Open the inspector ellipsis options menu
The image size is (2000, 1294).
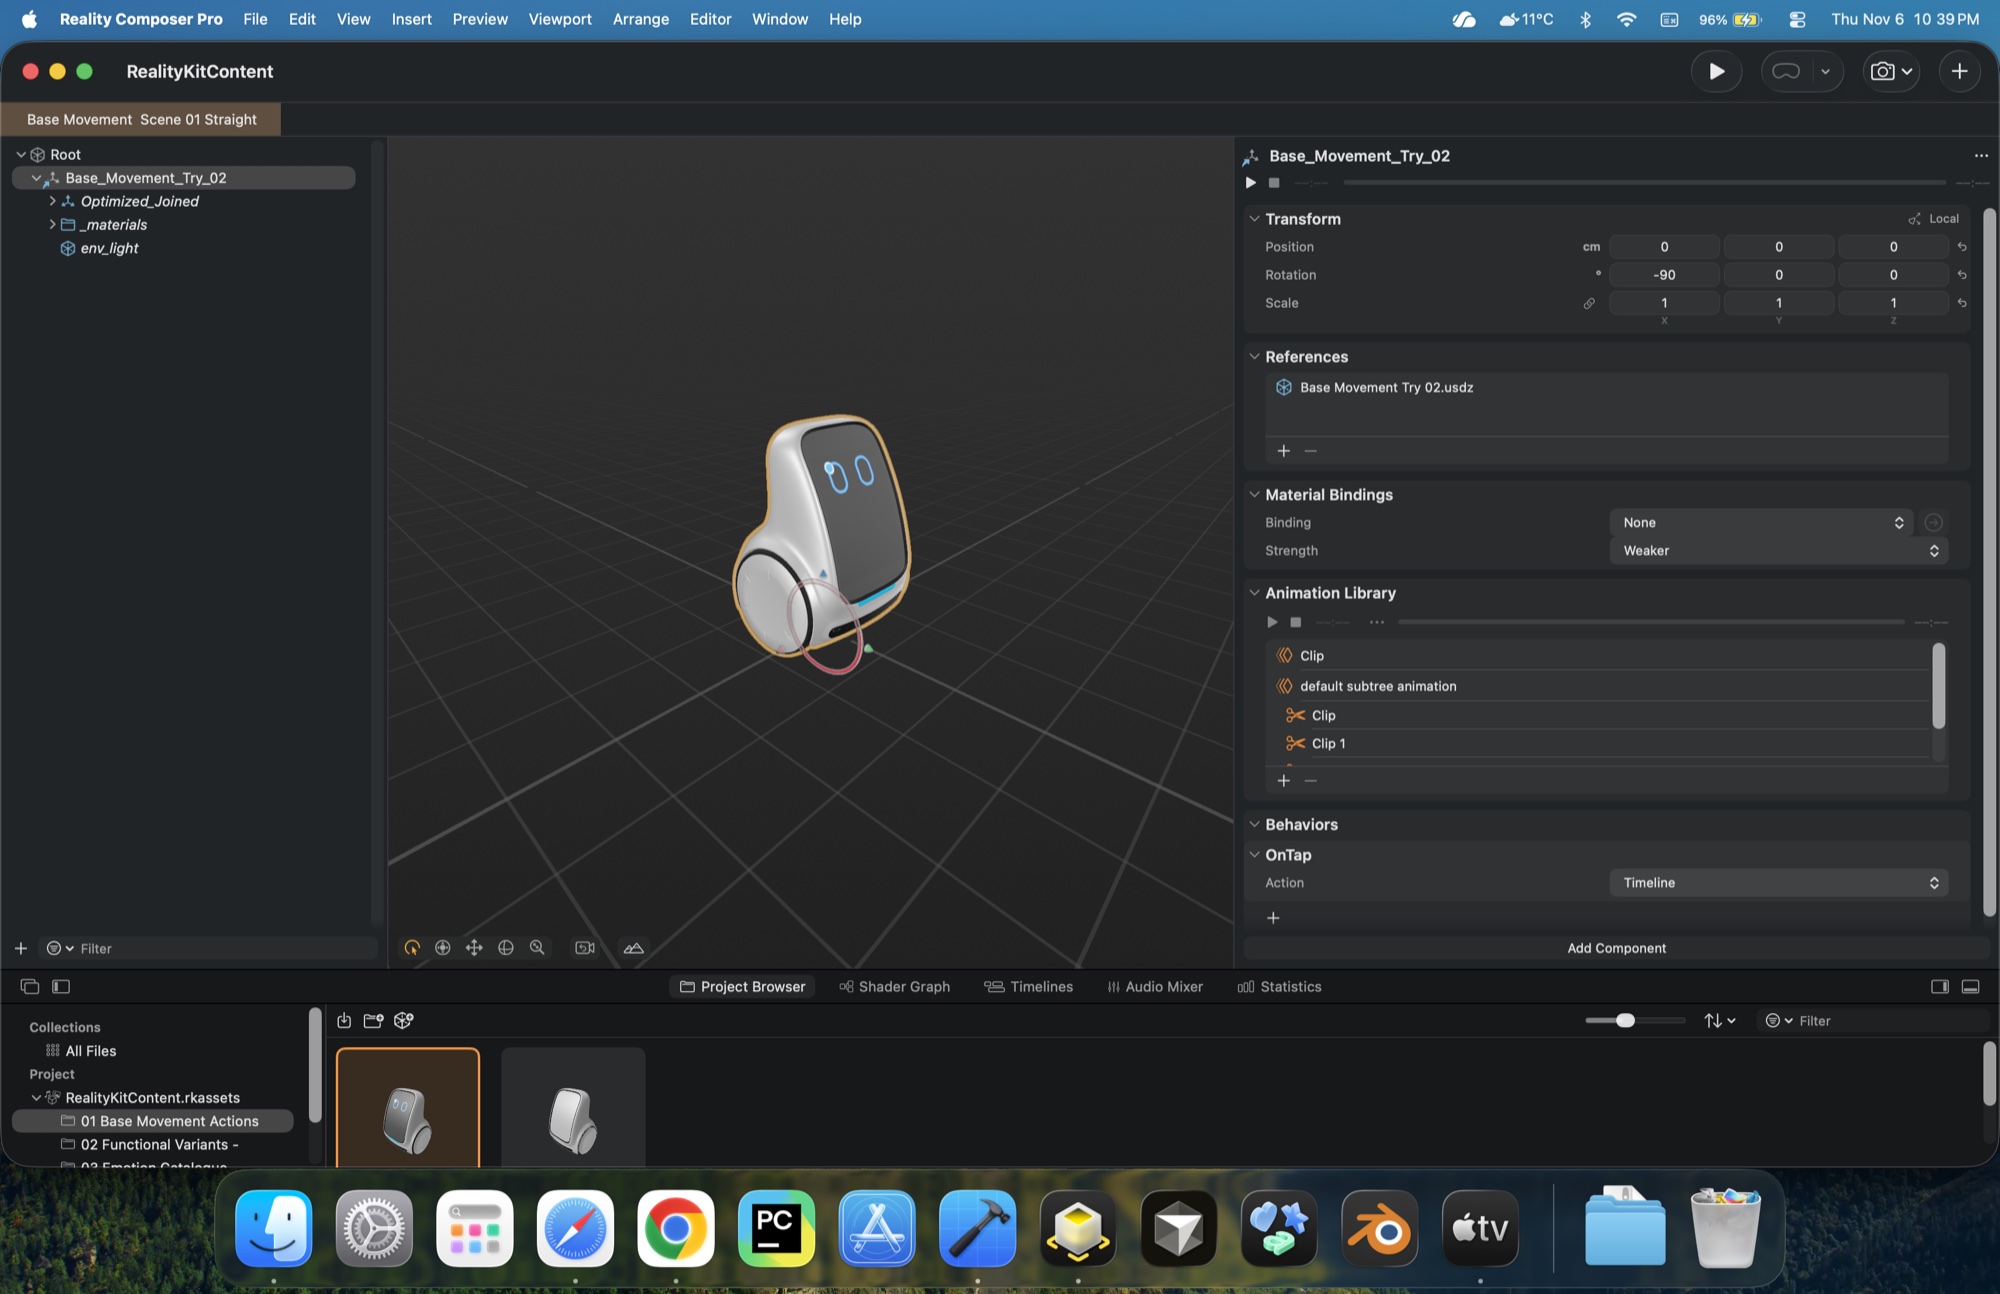point(1980,156)
